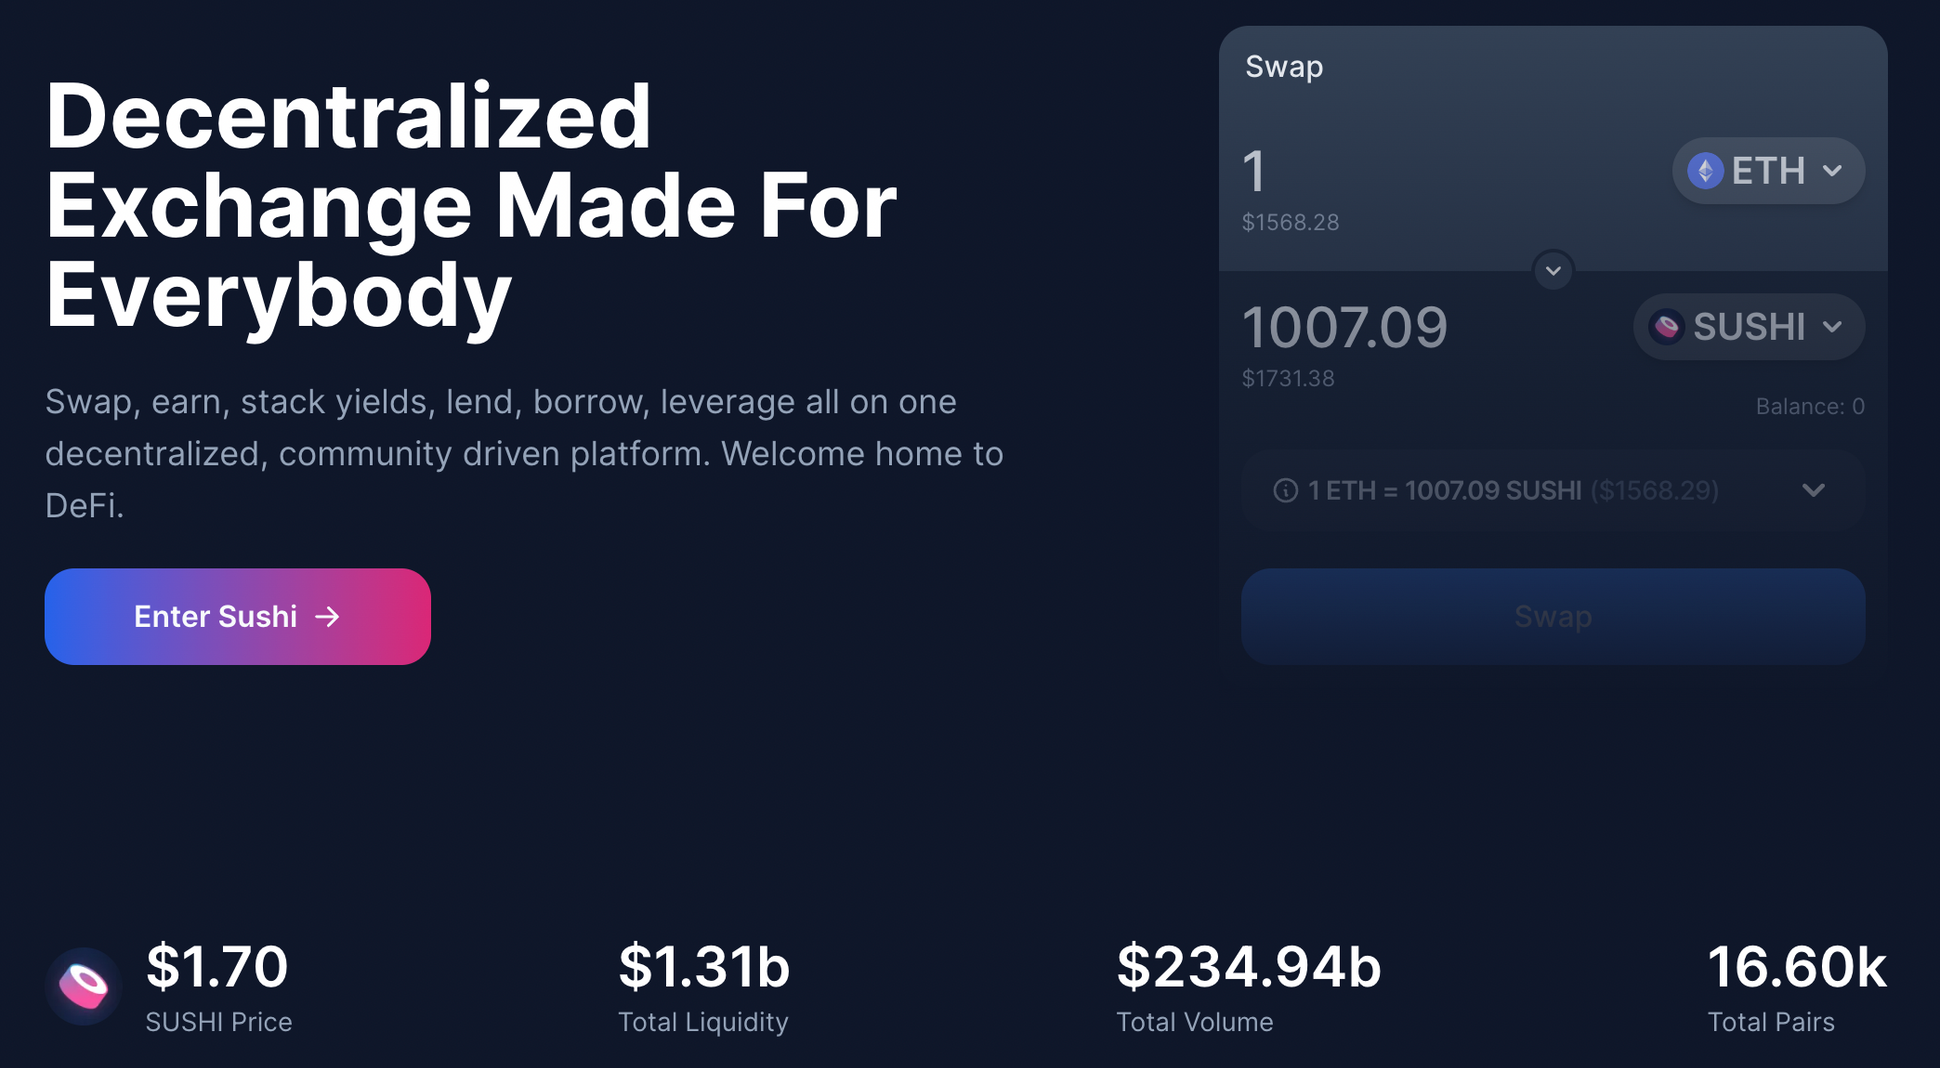Open the ETH token selector chevron

click(x=1832, y=171)
